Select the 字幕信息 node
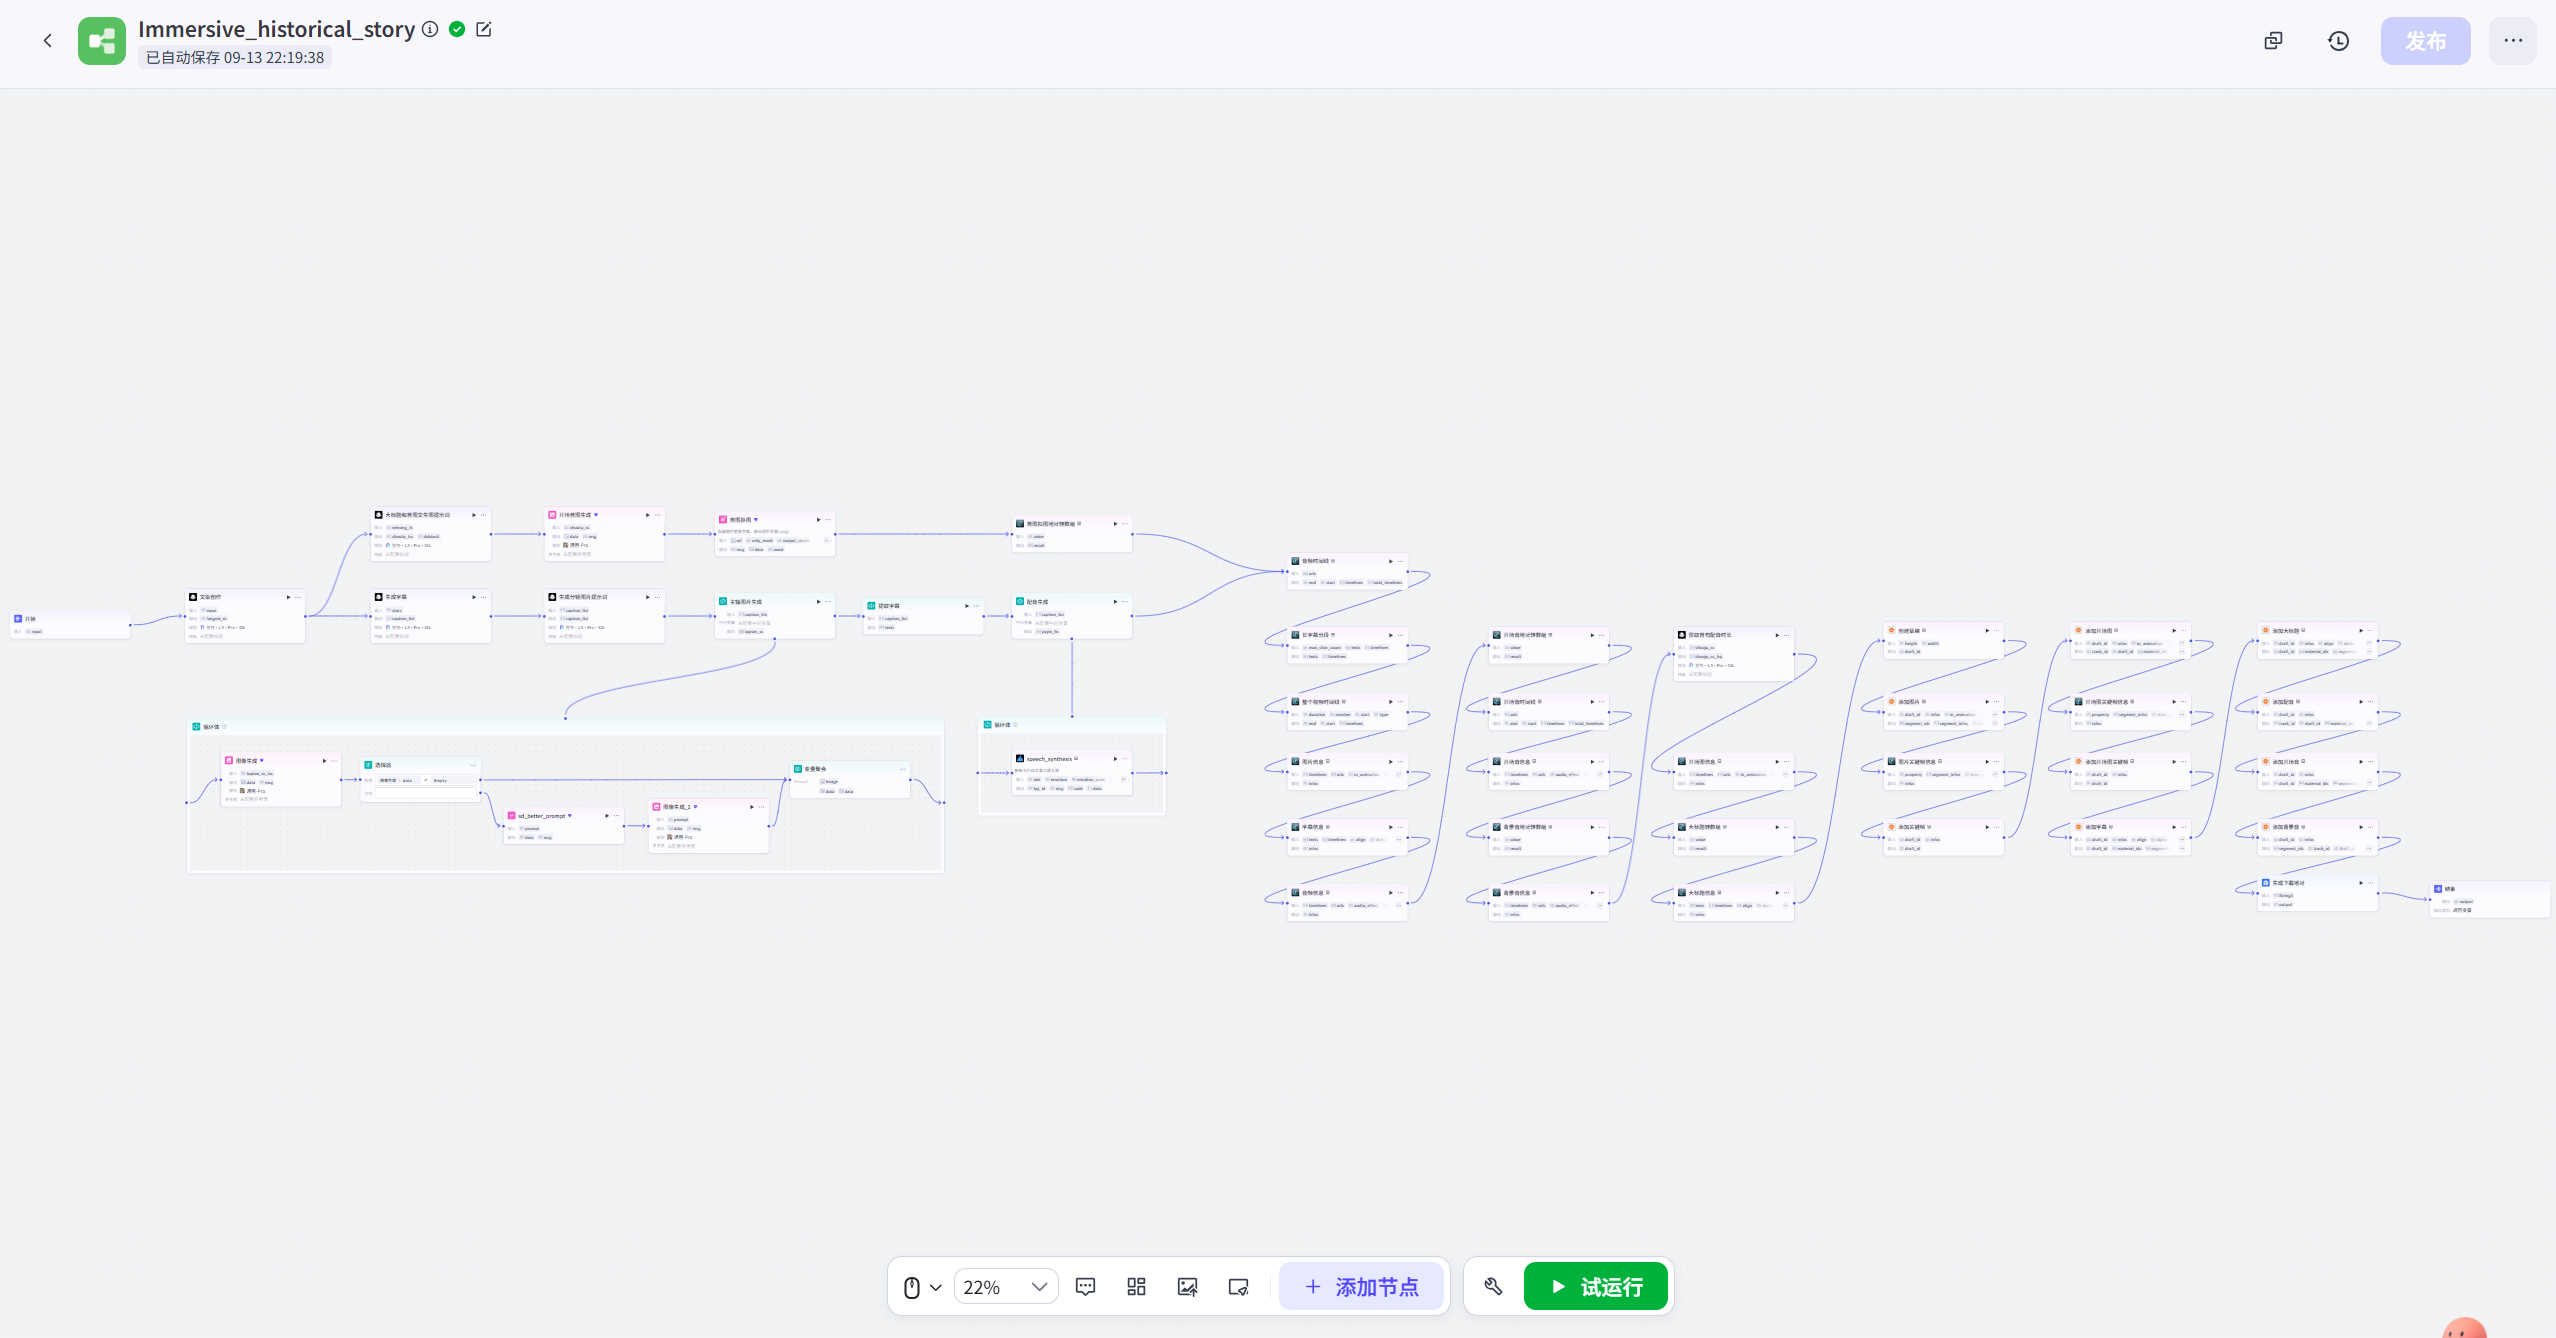Image resolution: width=2556 pixels, height=1338 pixels. pos(1347,837)
